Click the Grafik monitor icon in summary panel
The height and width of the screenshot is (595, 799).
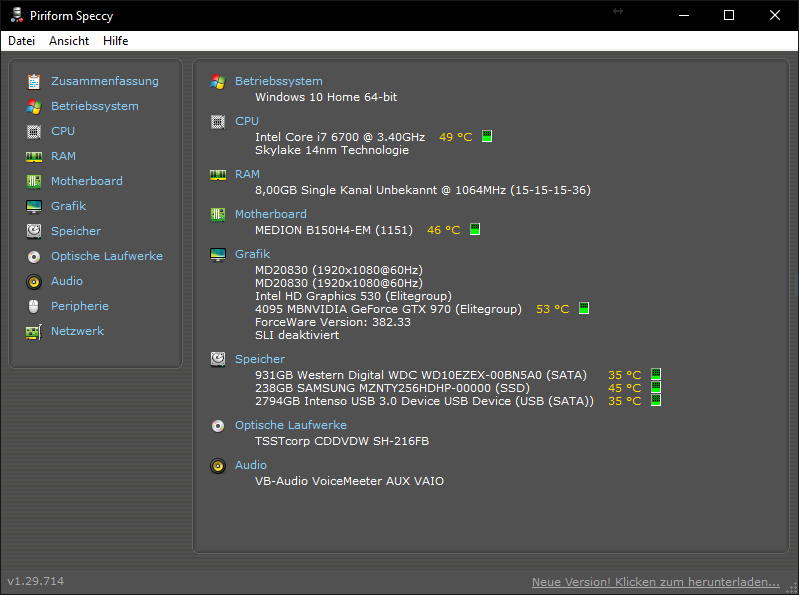point(218,254)
